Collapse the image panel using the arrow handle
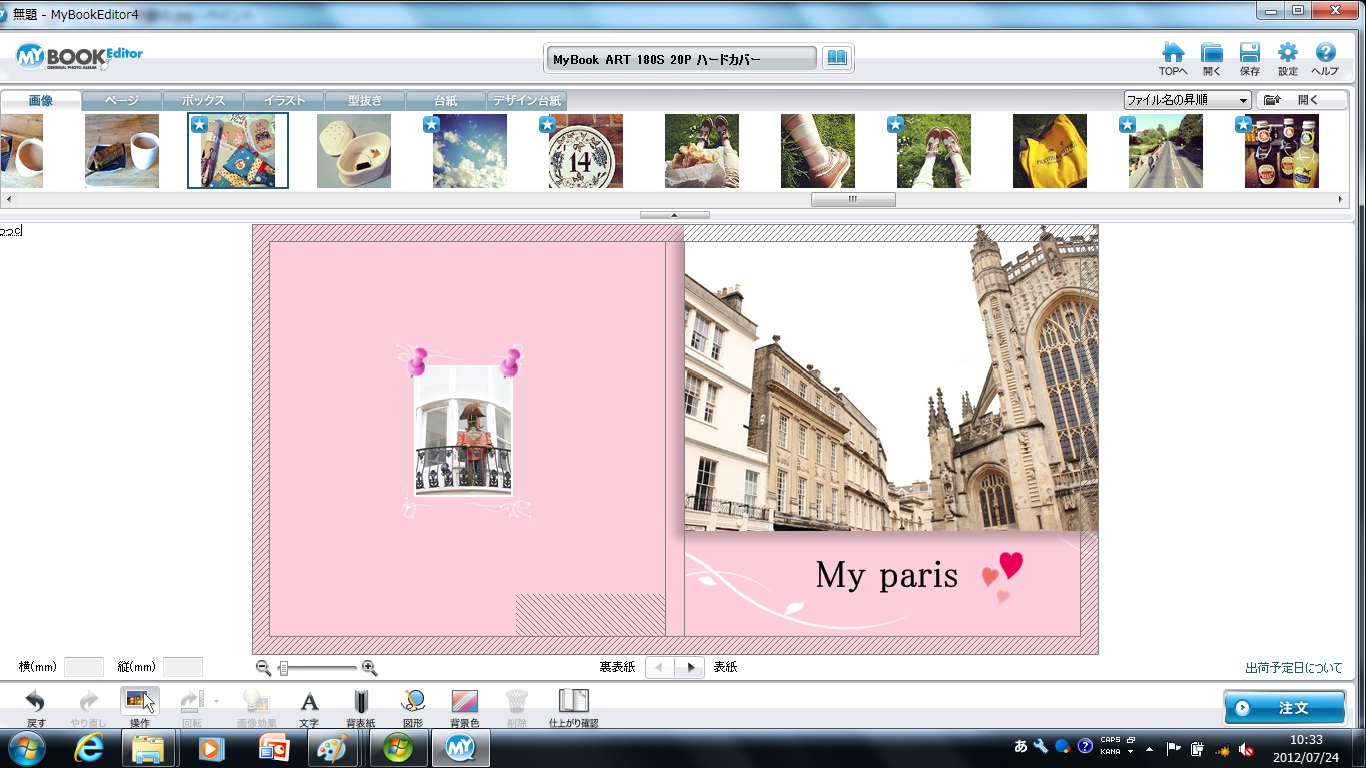This screenshot has width=1366, height=768. pos(674,215)
